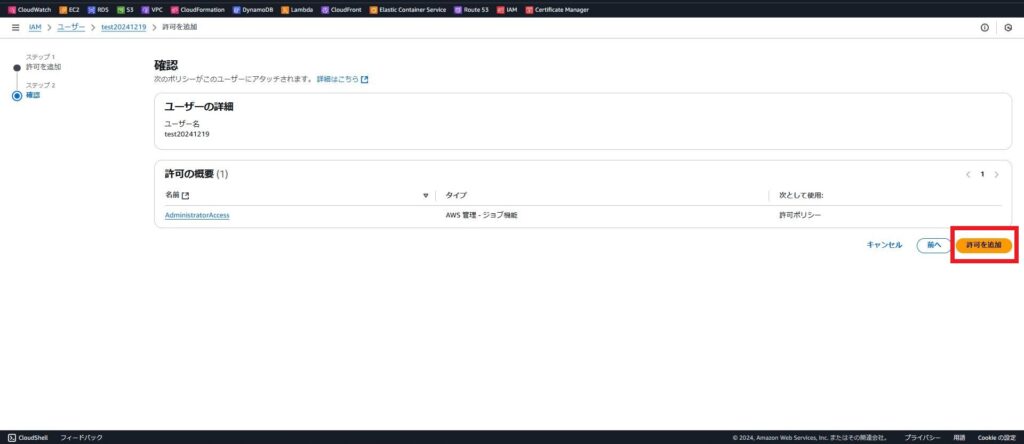Select the step 1 許可を追加 indicator
Screen dimensions: 1024x444
click(x=16, y=67)
